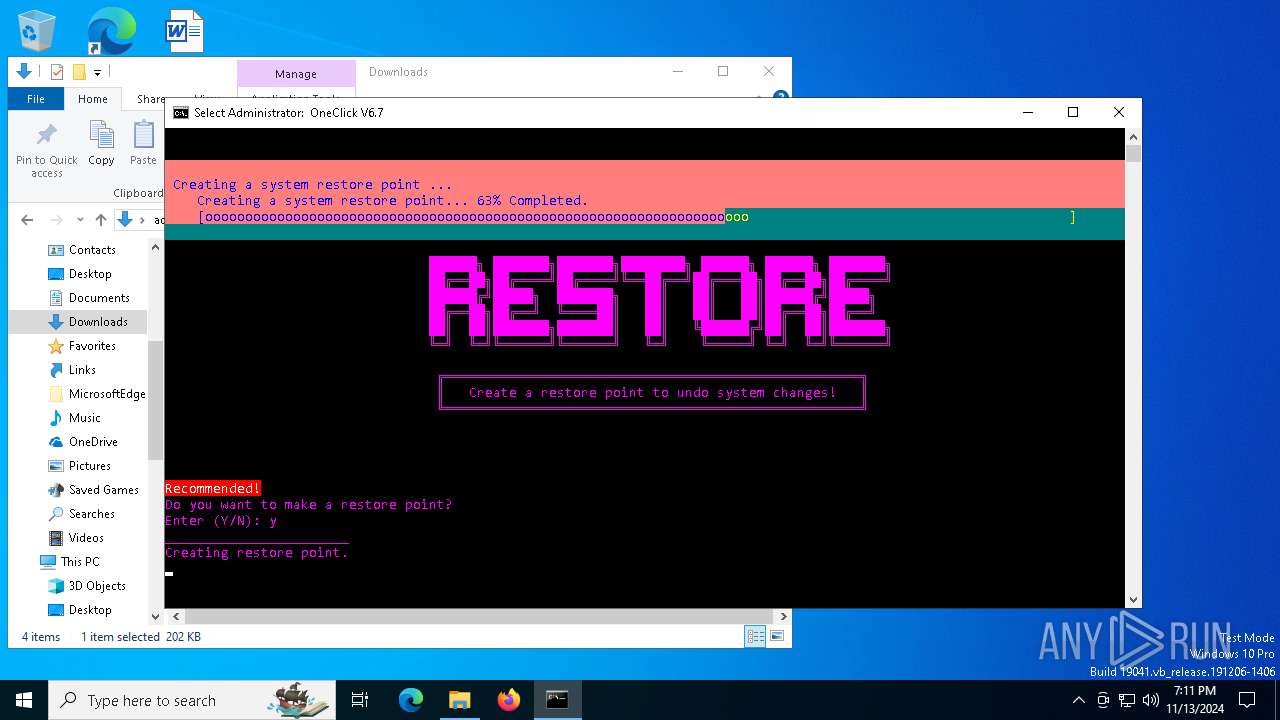Select Links in the navigation pane

(x=82, y=370)
